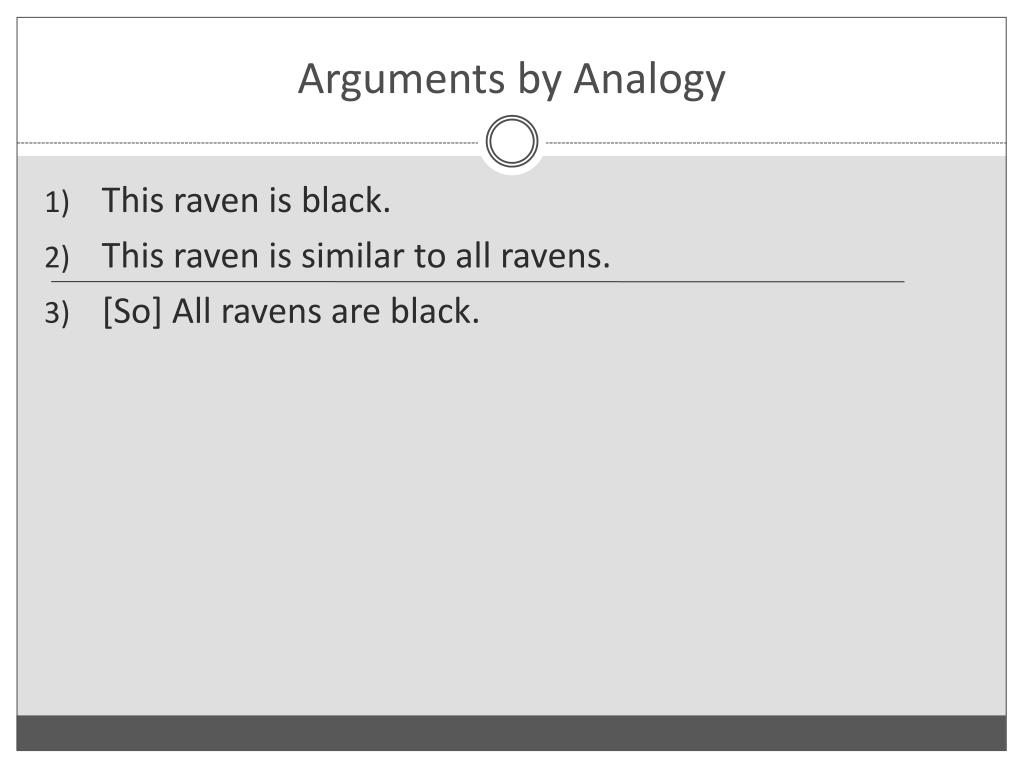Viewport: 1024px width, 768px height.
Task: Click the word Analogy in the title
Action: [649, 79]
